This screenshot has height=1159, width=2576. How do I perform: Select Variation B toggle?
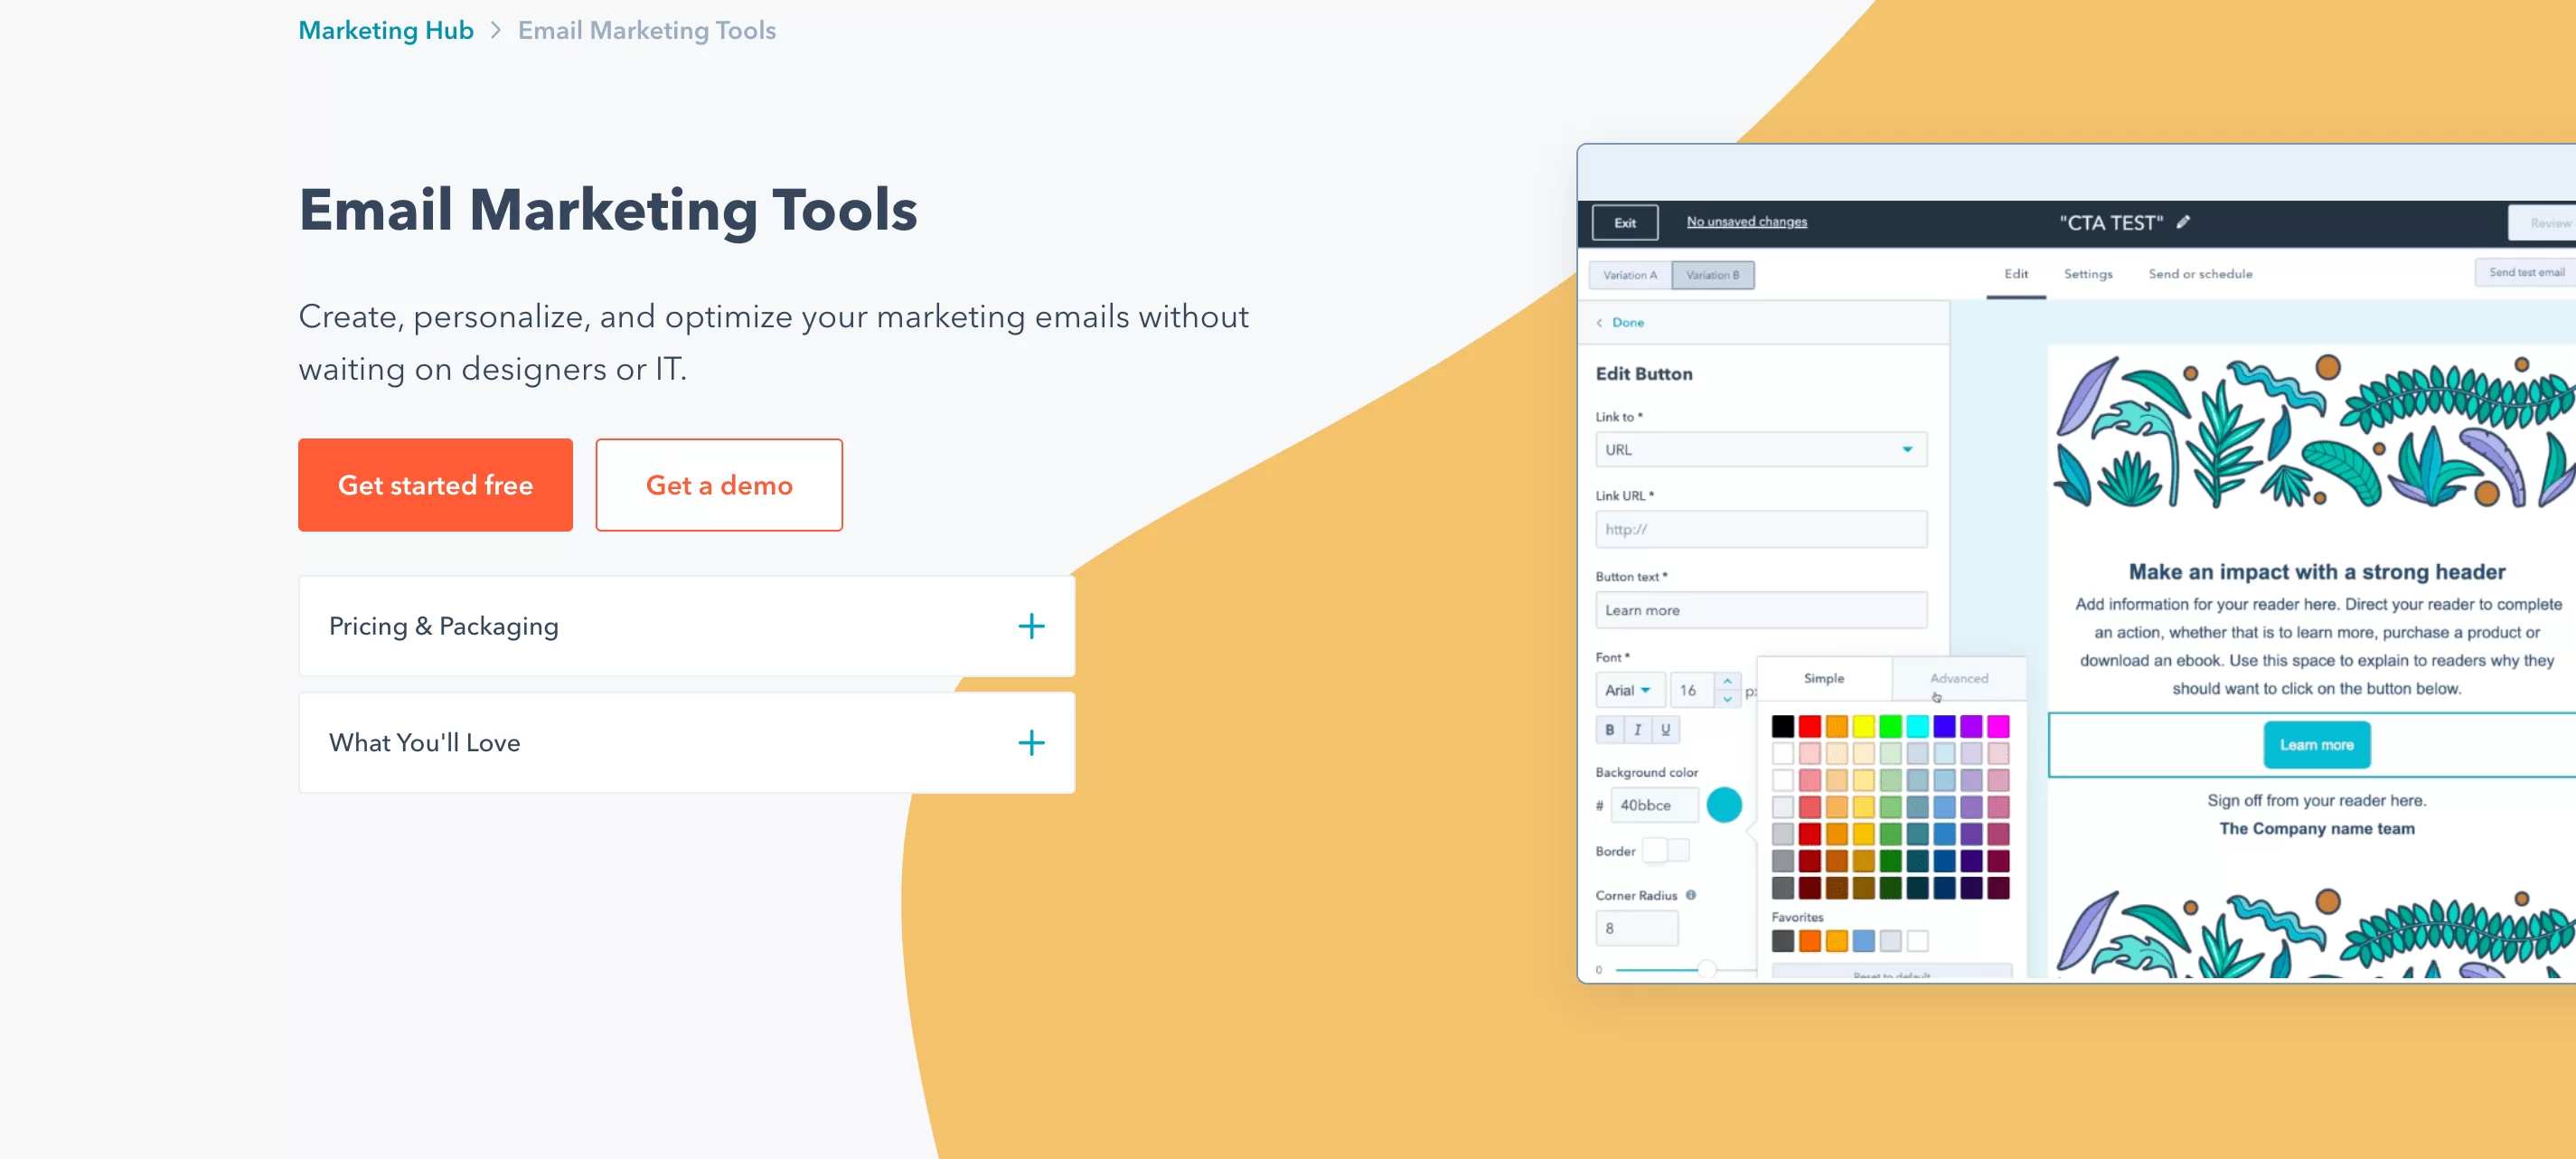[x=1712, y=275]
